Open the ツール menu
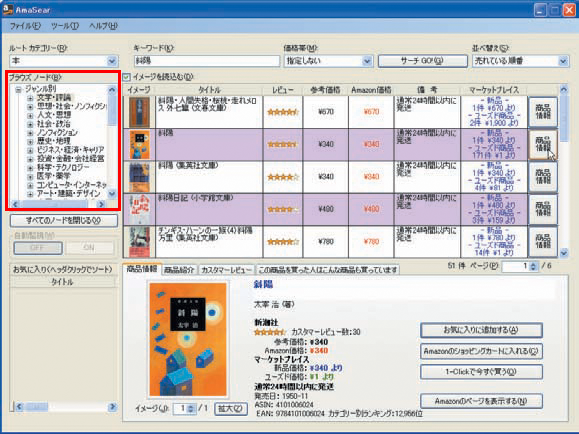 [x=65, y=26]
